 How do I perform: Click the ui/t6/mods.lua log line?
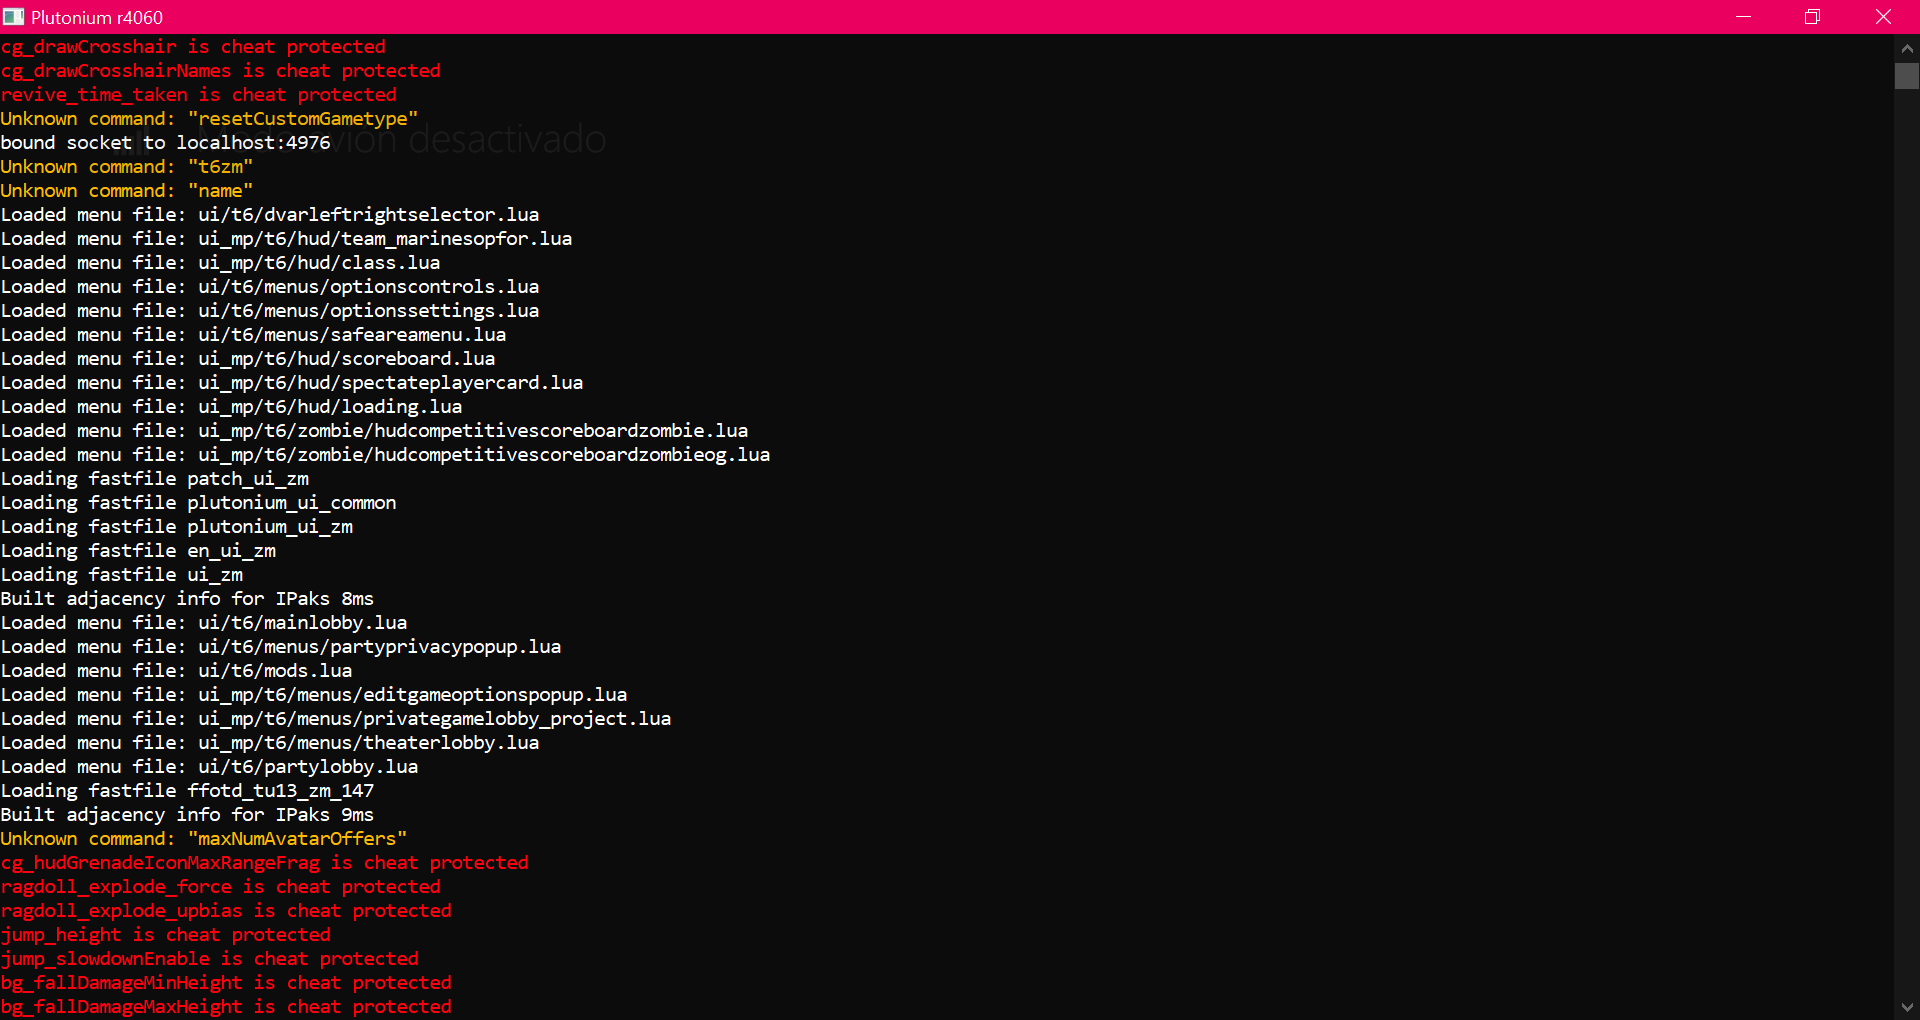176,671
